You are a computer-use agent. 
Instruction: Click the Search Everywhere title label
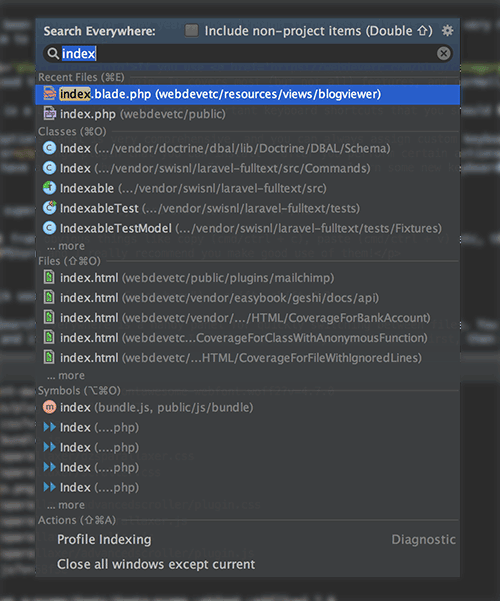tap(100, 31)
